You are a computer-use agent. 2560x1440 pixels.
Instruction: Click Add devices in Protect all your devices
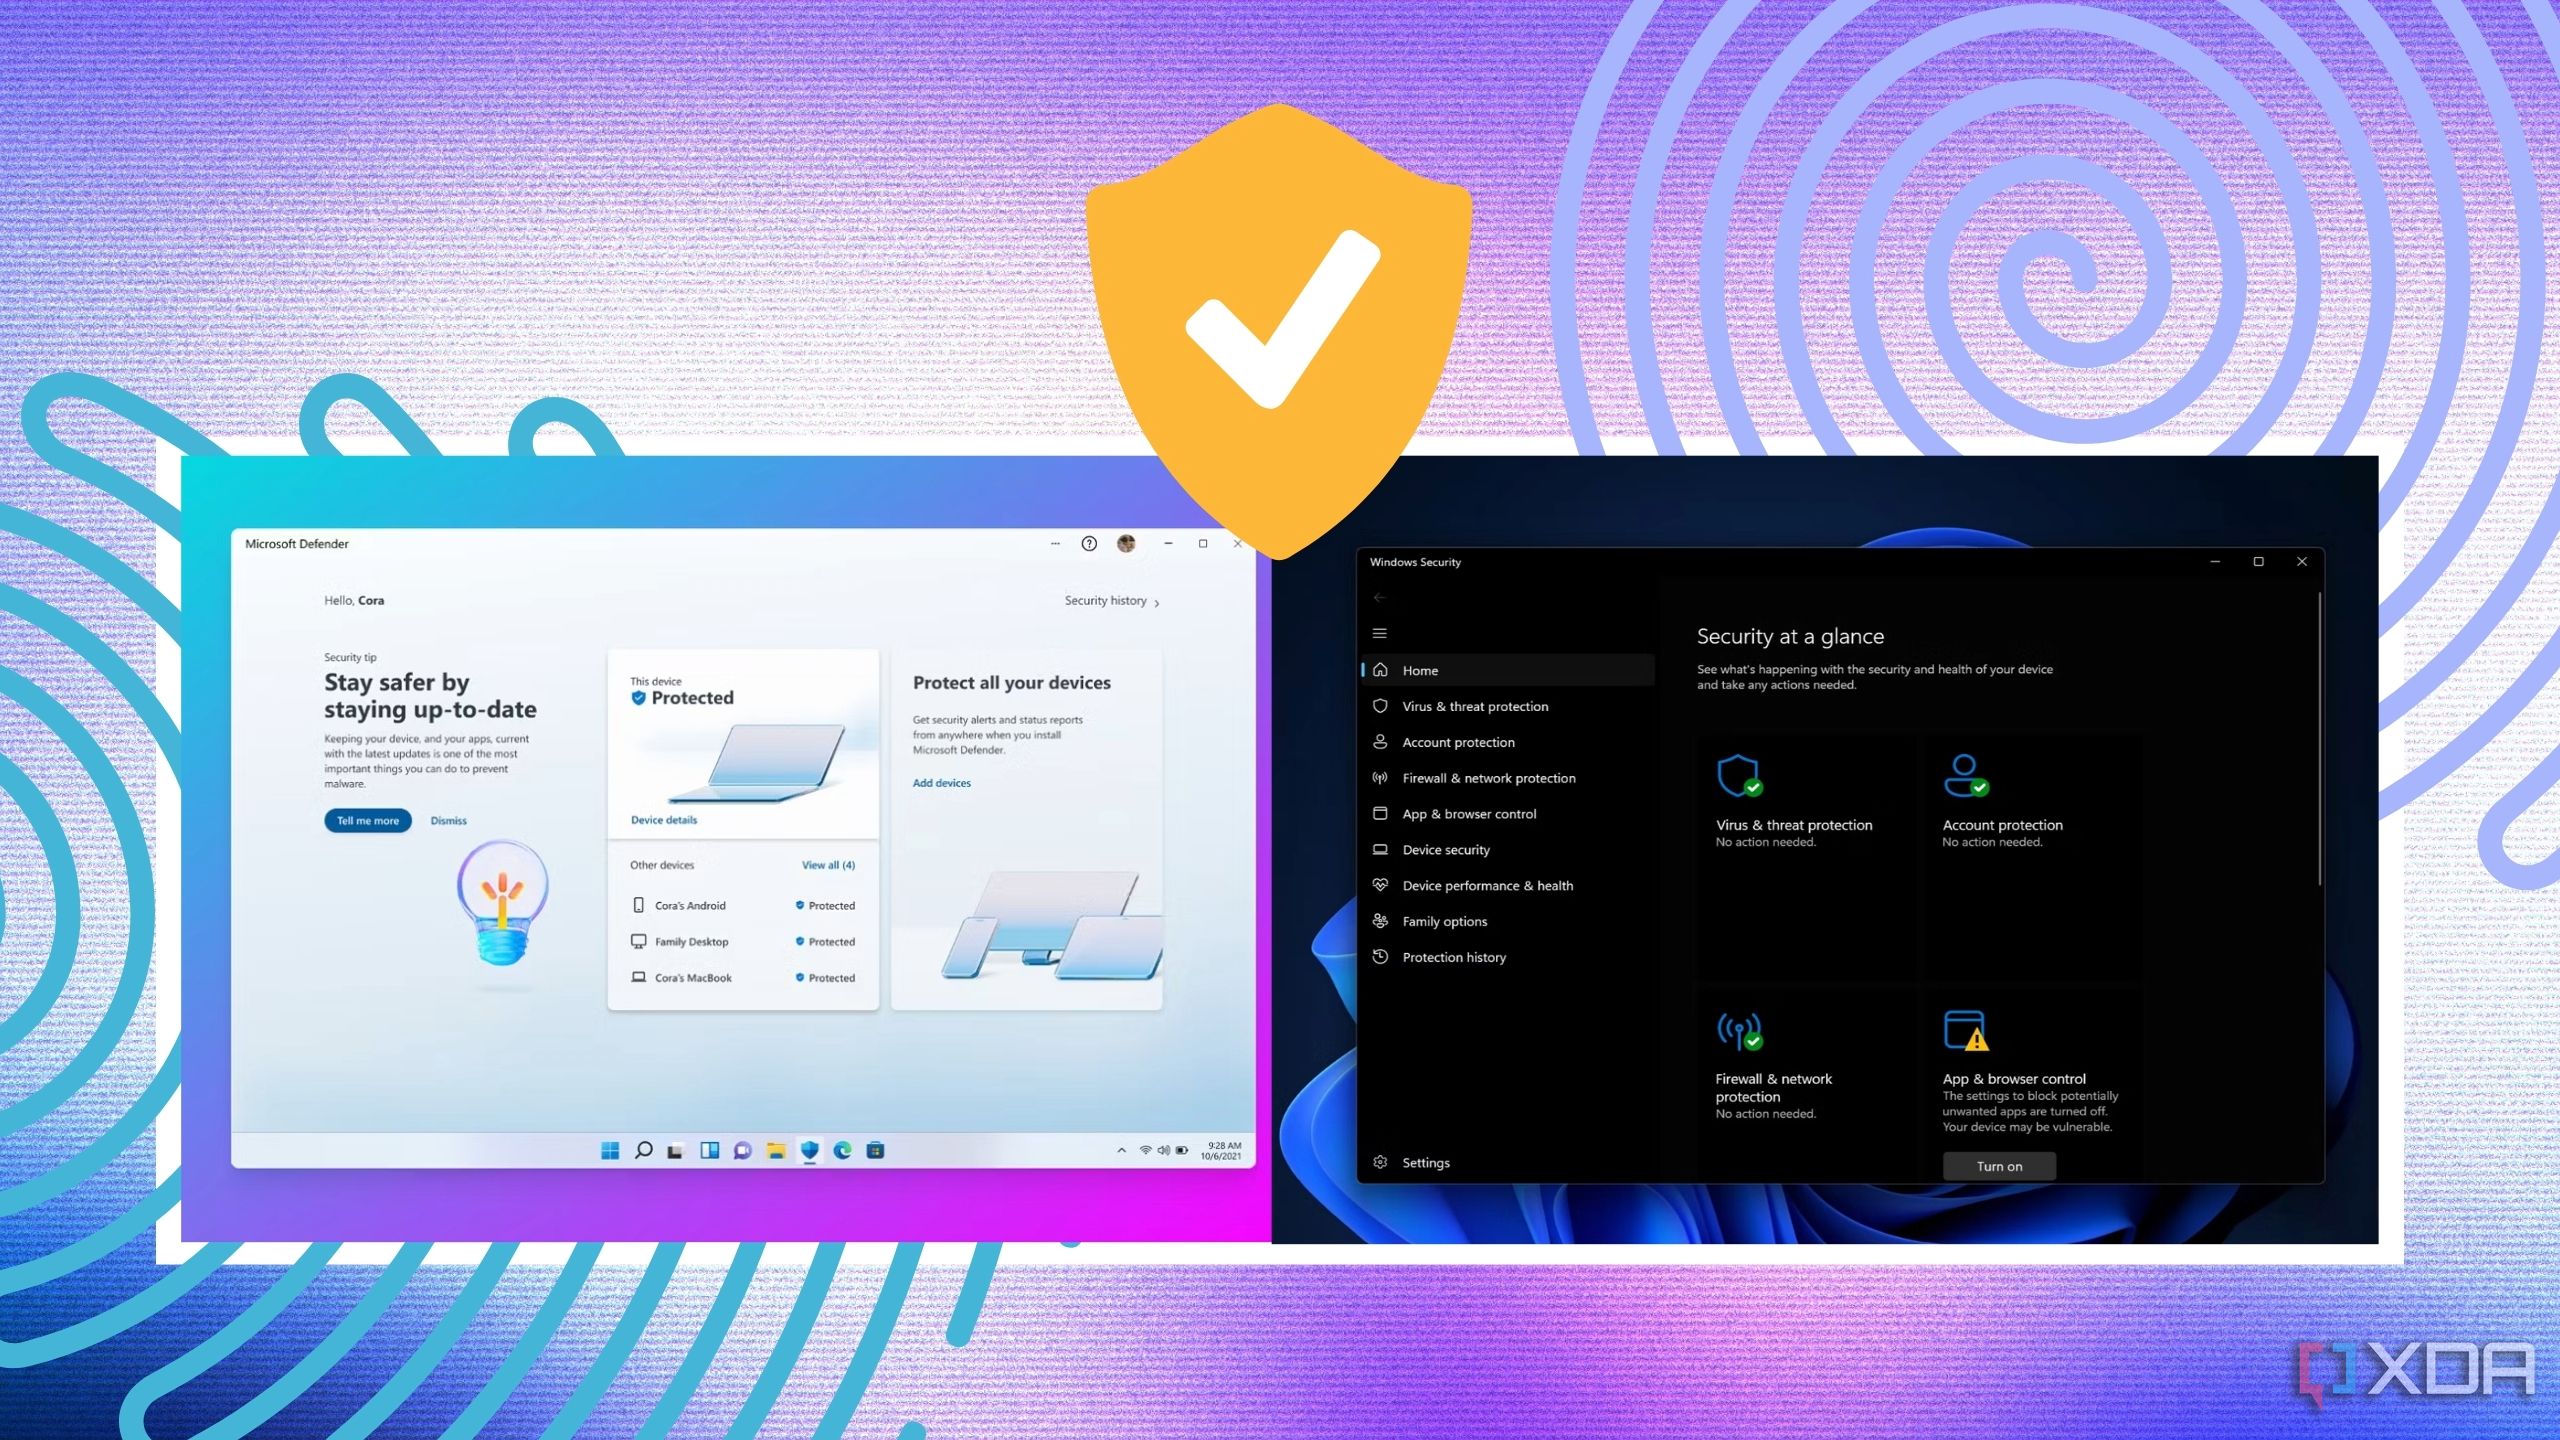click(x=942, y=782)
